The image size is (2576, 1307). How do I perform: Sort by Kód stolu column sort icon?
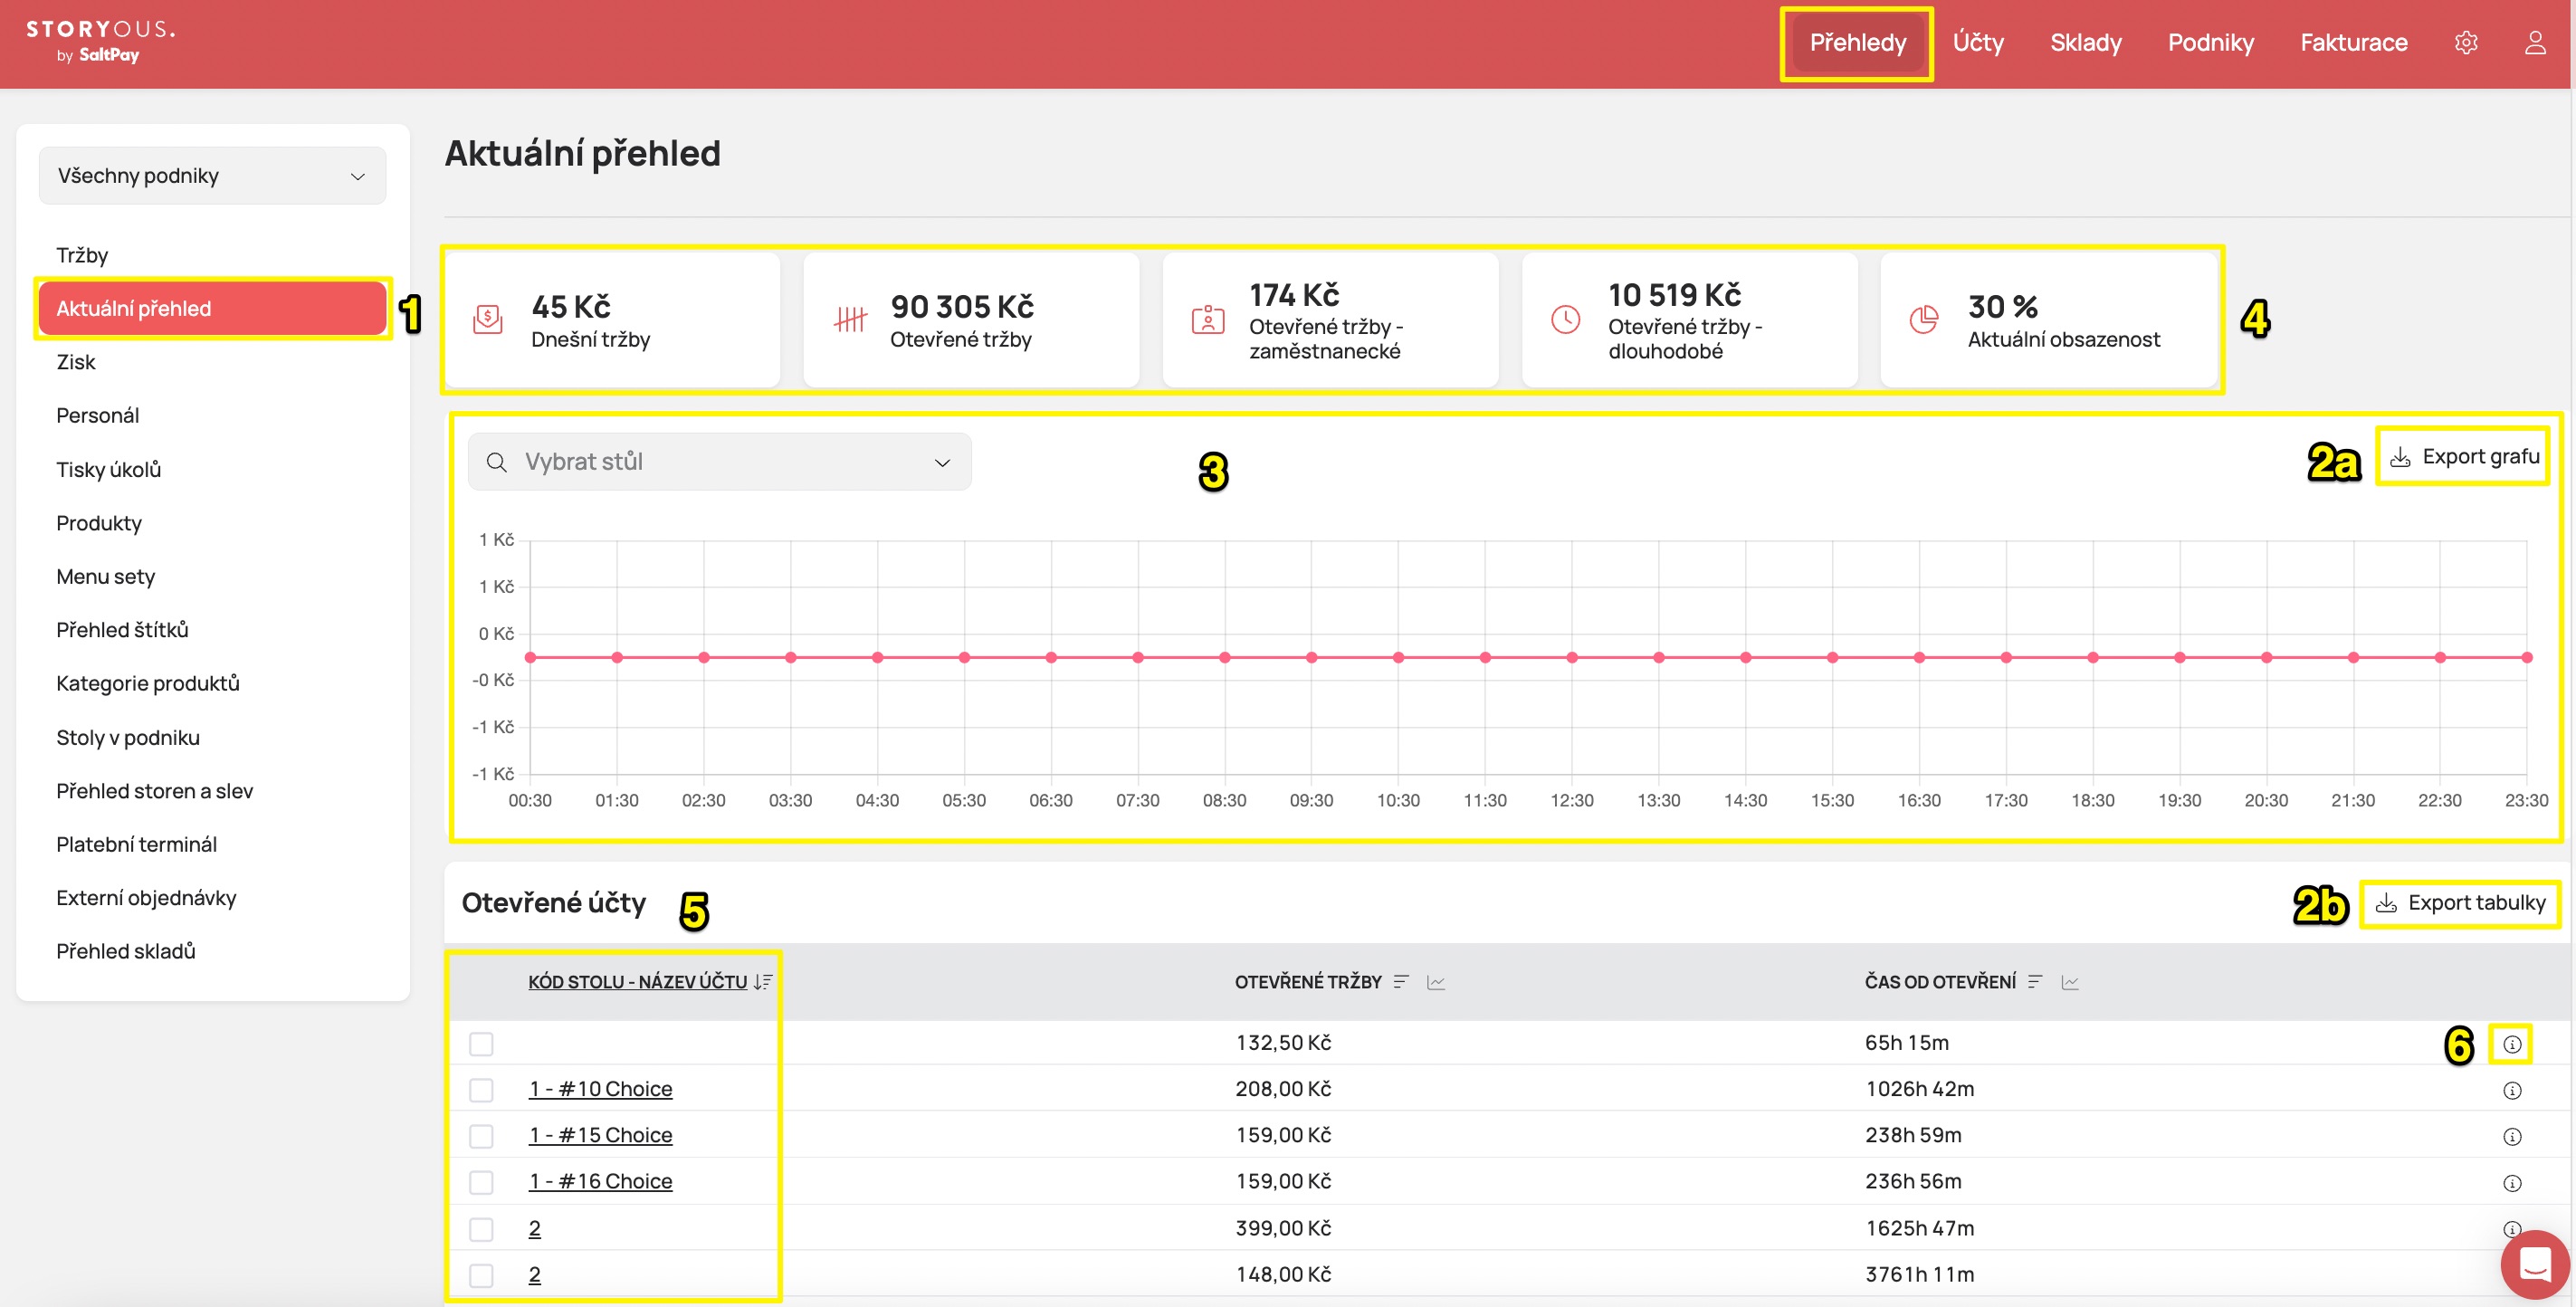point(763,982)
